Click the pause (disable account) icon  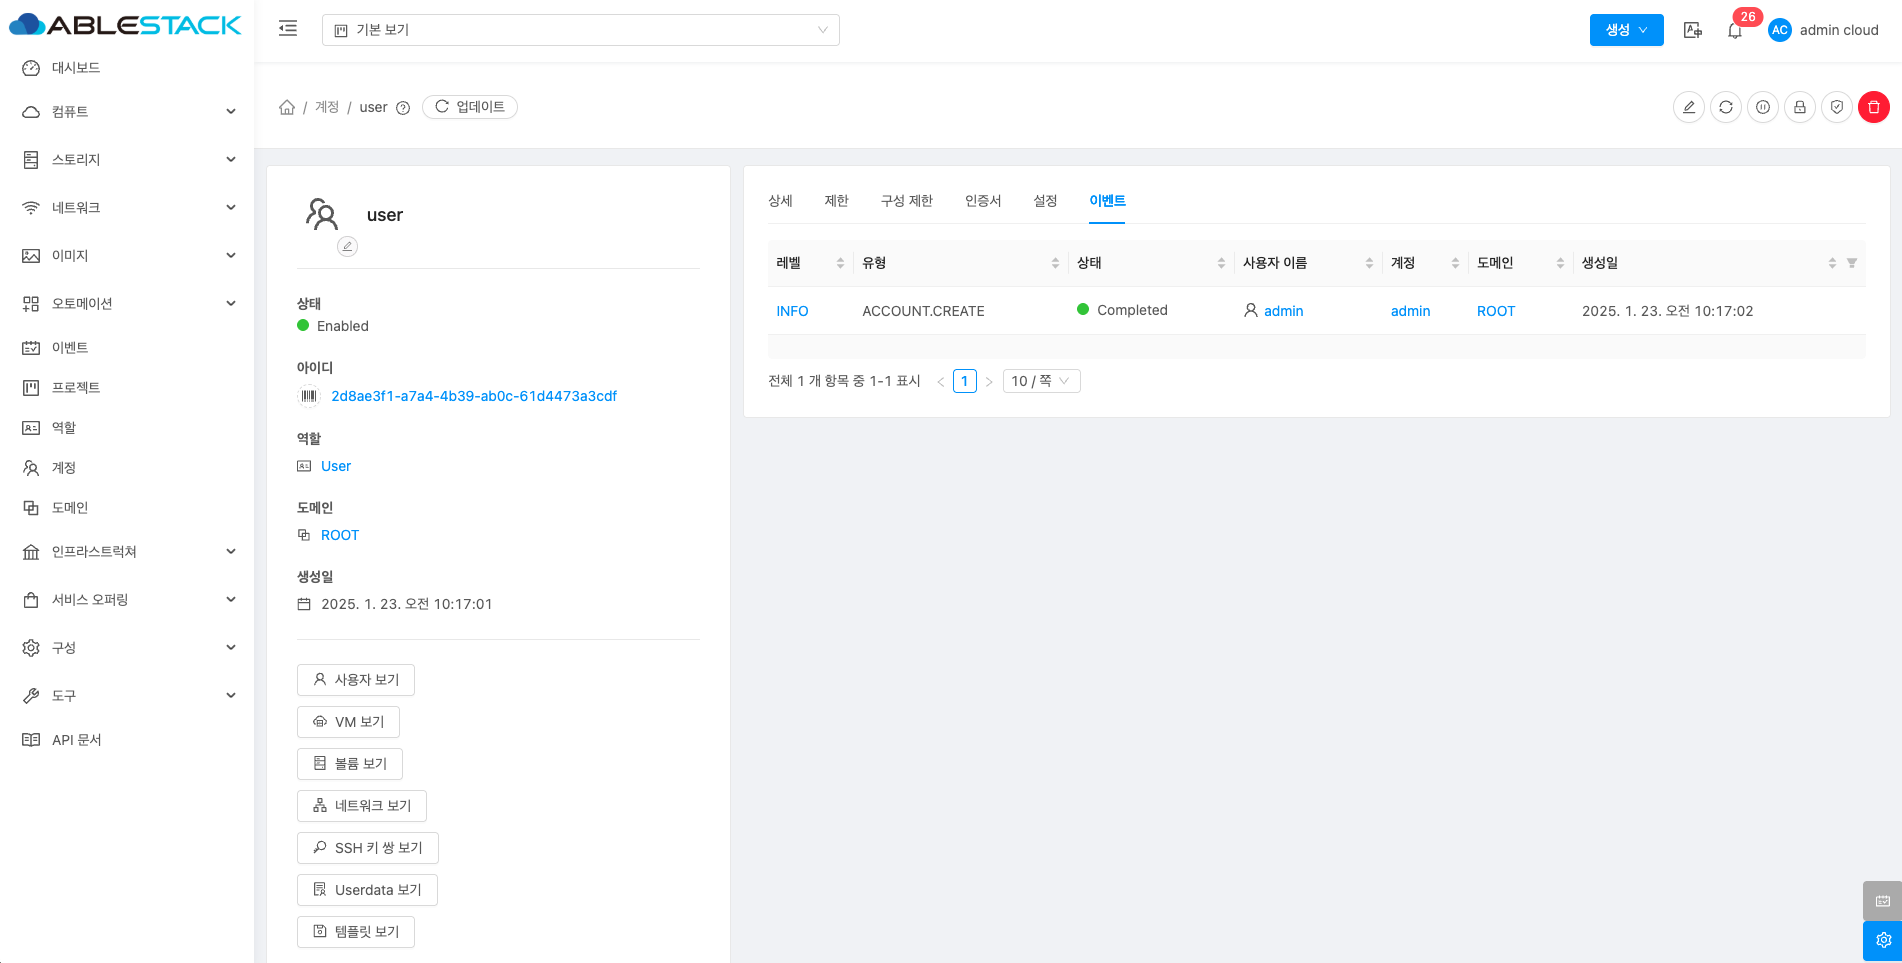click(x=1762, y=107)
